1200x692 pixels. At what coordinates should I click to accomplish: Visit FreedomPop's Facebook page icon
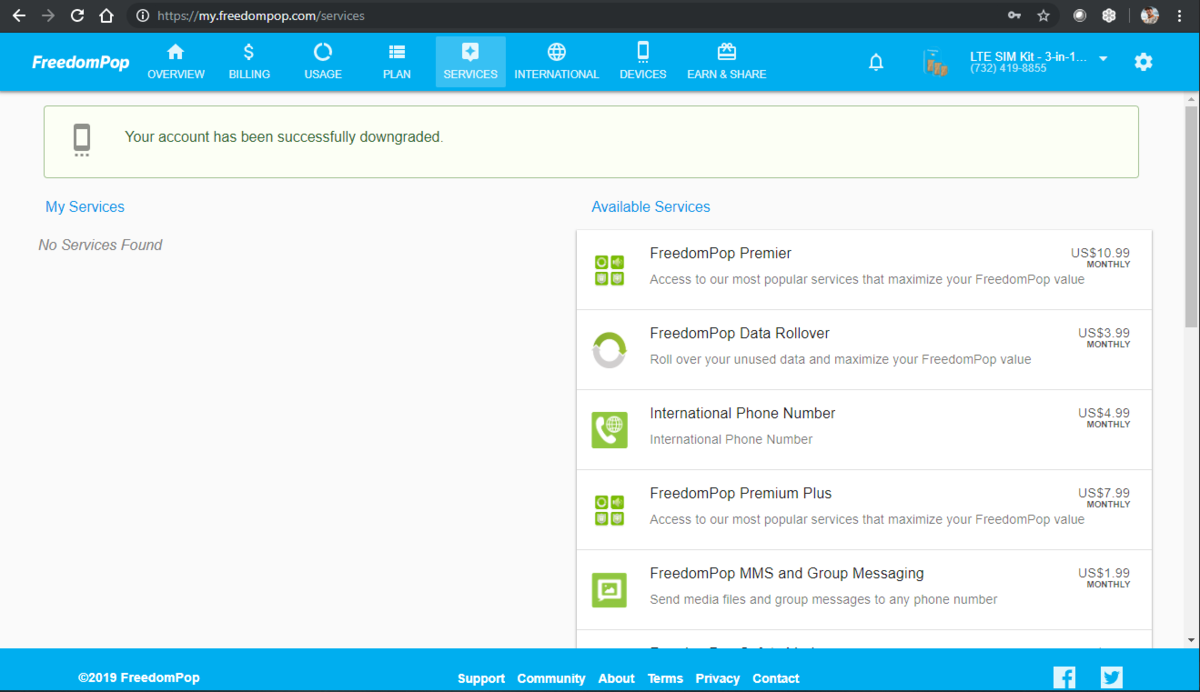1065,677
